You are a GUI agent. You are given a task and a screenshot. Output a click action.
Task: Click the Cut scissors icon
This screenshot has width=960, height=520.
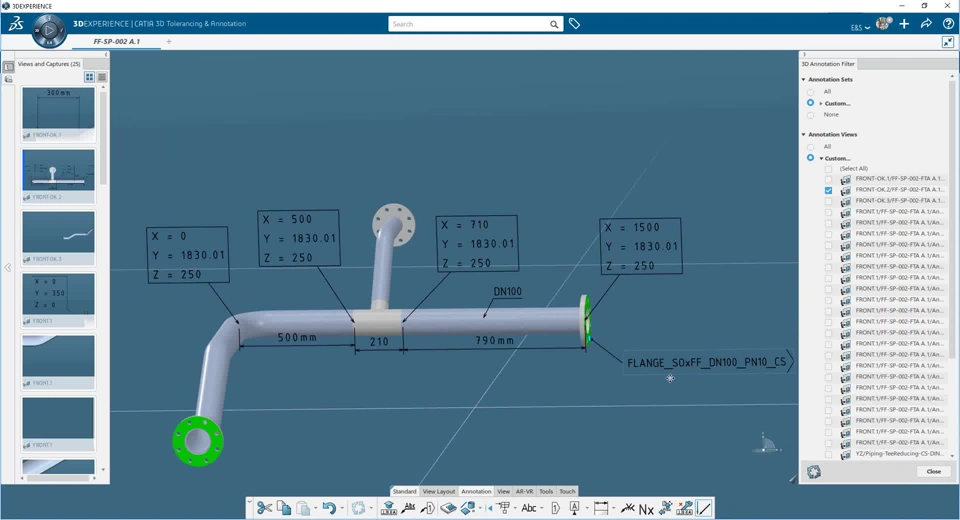(264, 508)
